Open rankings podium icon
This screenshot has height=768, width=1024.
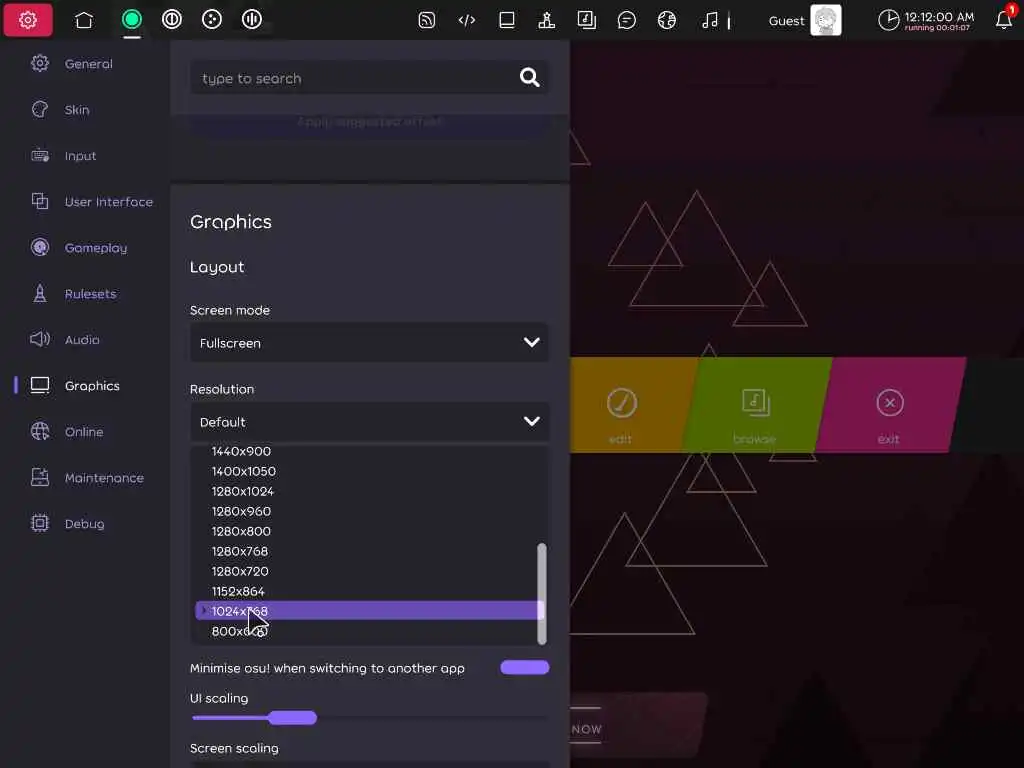coord(547,20)
